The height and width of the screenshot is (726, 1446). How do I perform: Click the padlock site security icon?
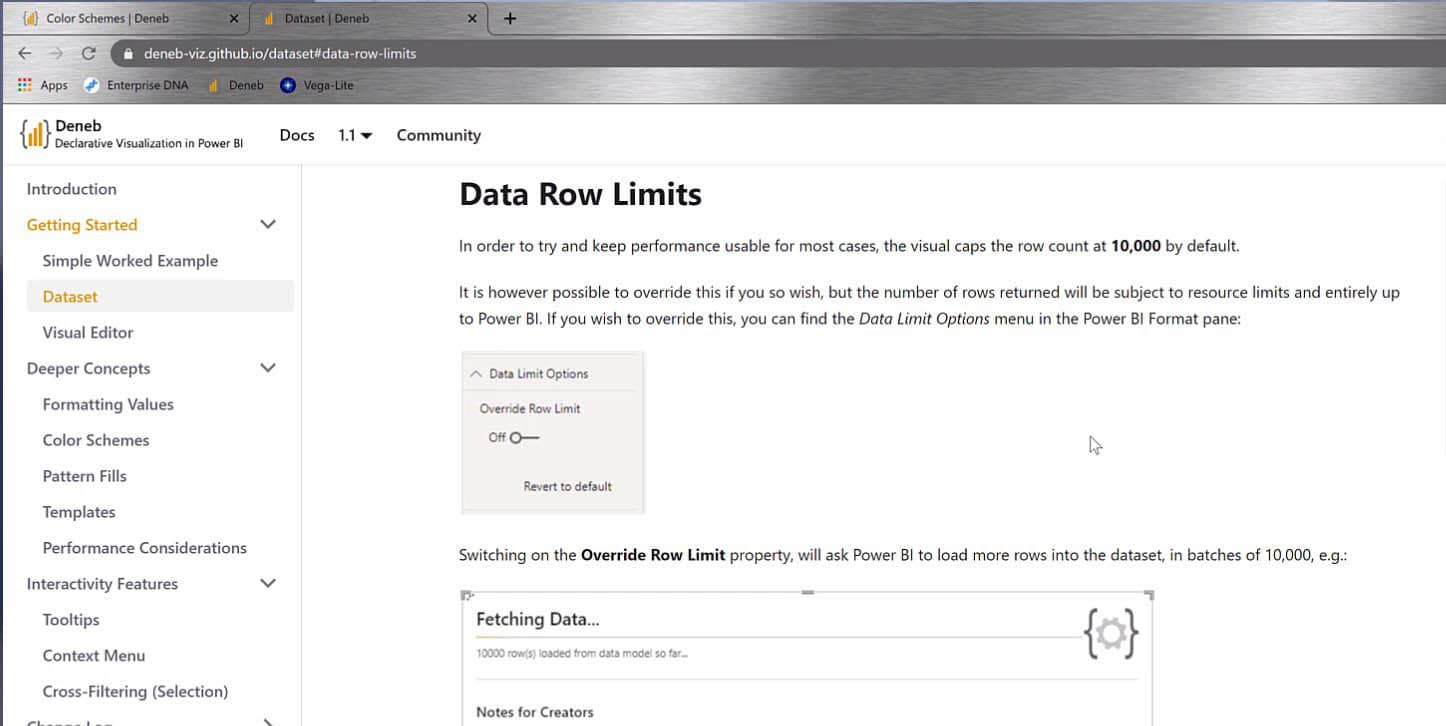(127, 53)
